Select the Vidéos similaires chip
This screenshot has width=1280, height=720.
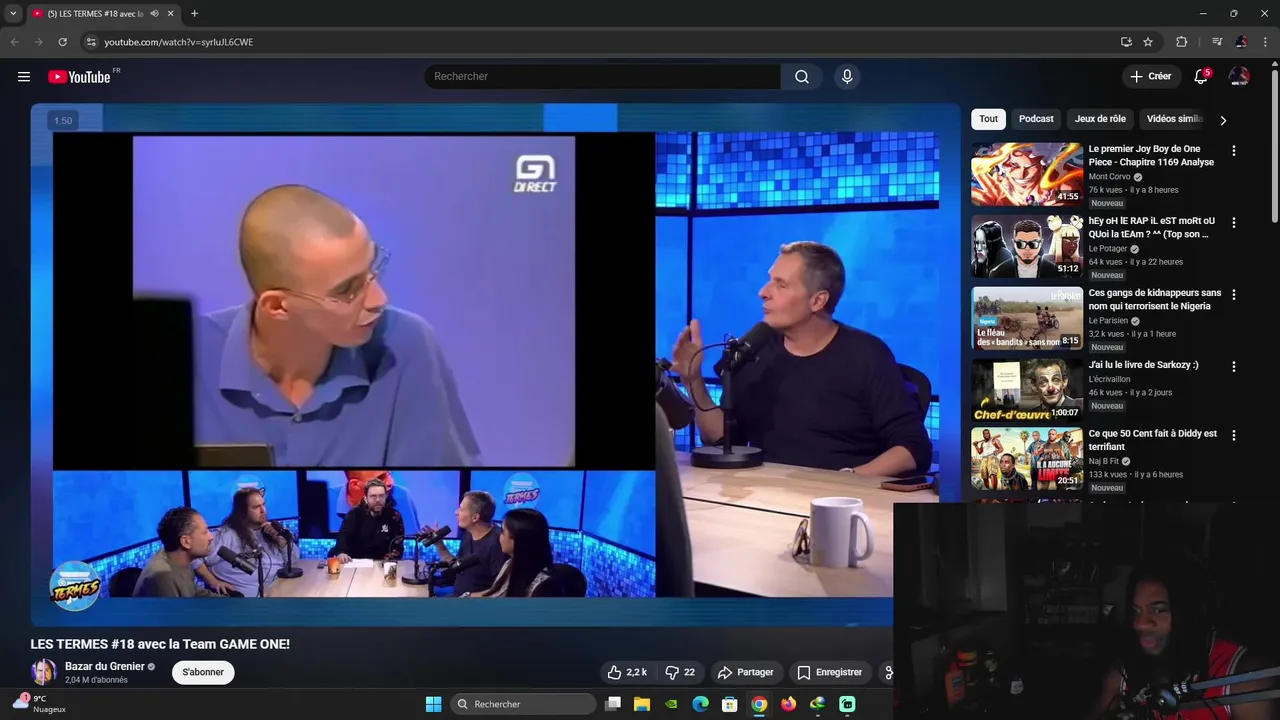[x=1174, y=119]
